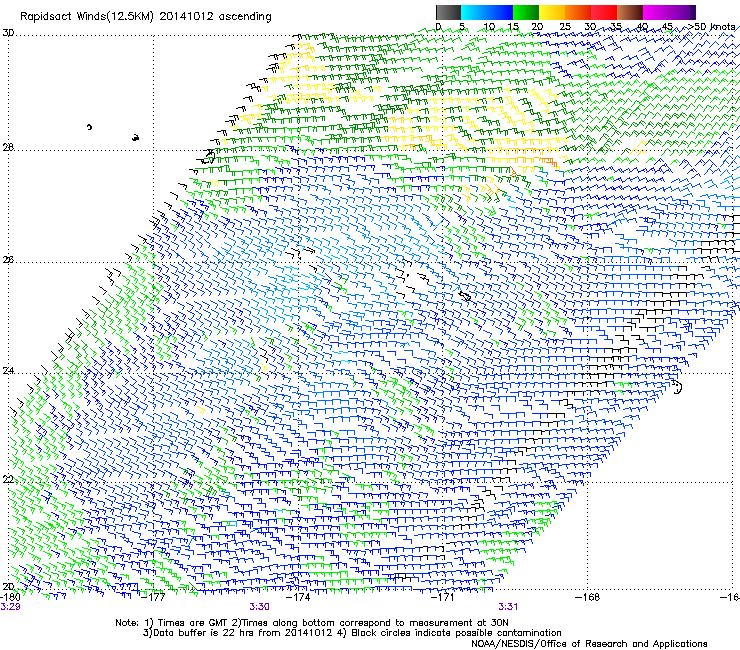Click the latitude label '22'
Image resolution: width=740 pixels, height=650 pixels.
coord(8,480)
